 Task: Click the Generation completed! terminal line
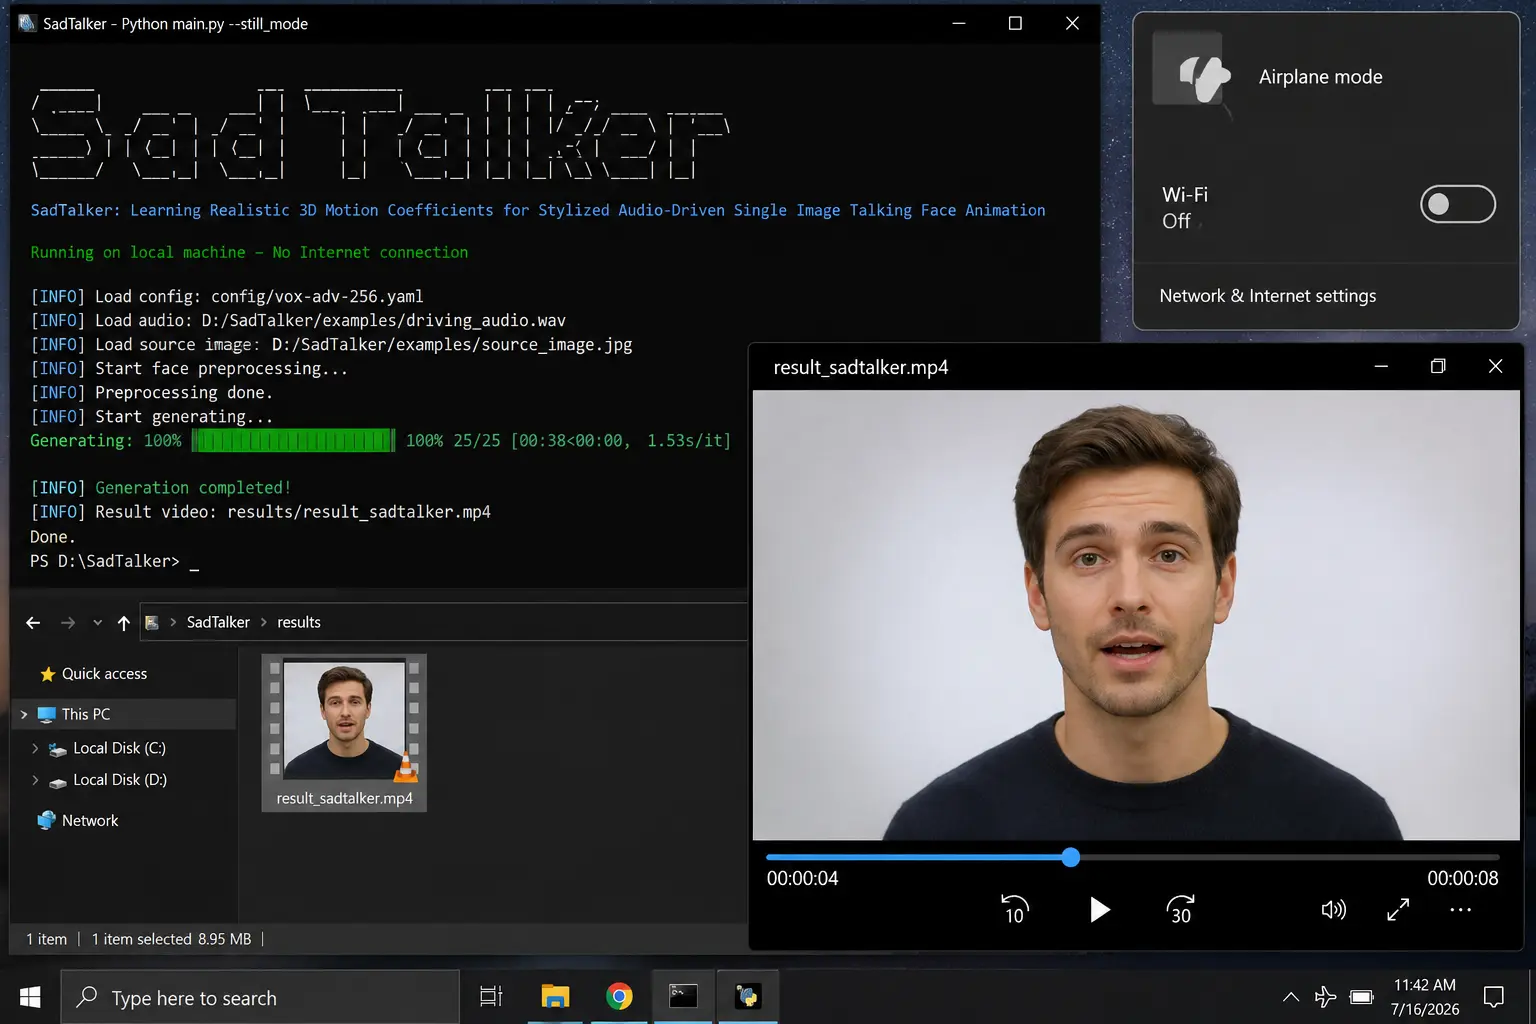click(x=161, y=488)
